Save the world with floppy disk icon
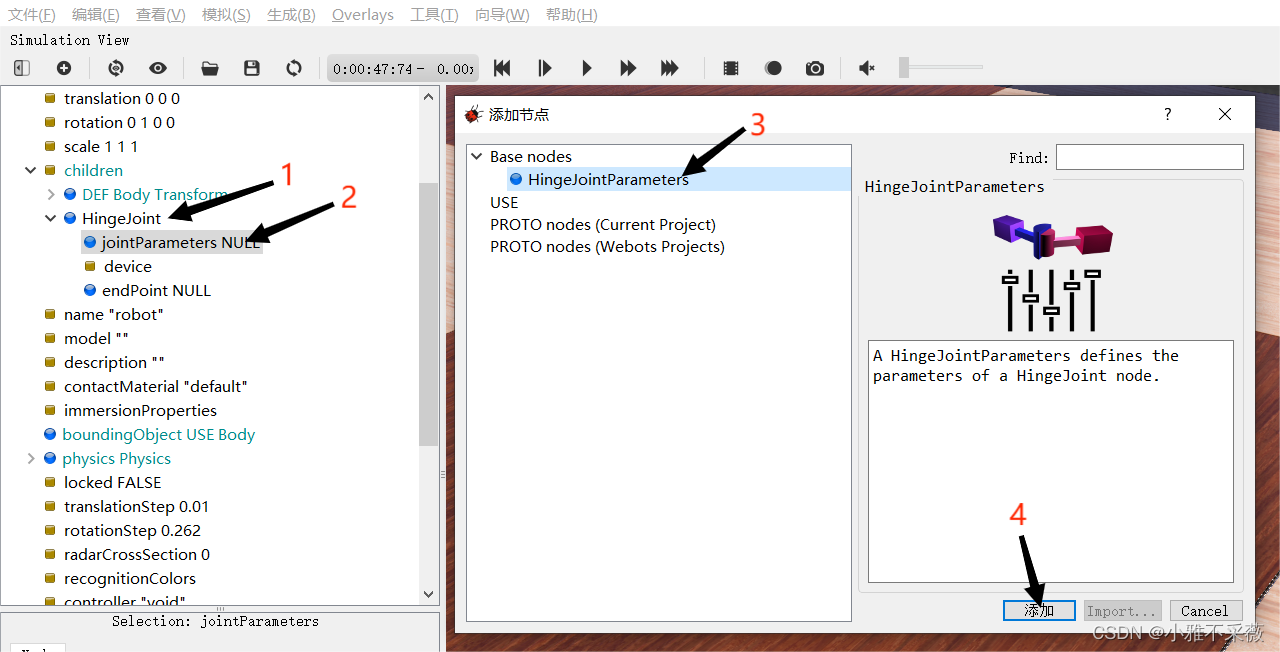 [x=252, y=68]
